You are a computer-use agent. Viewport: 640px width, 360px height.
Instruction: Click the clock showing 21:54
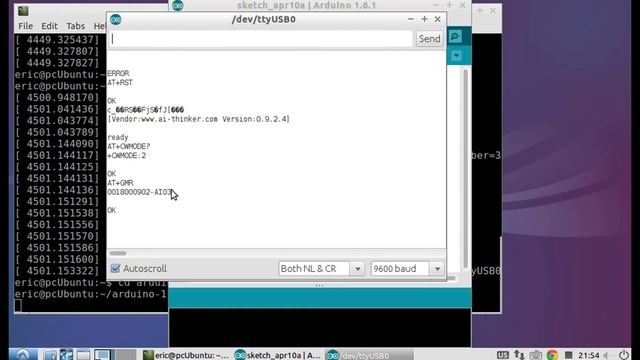click(589, 356)
